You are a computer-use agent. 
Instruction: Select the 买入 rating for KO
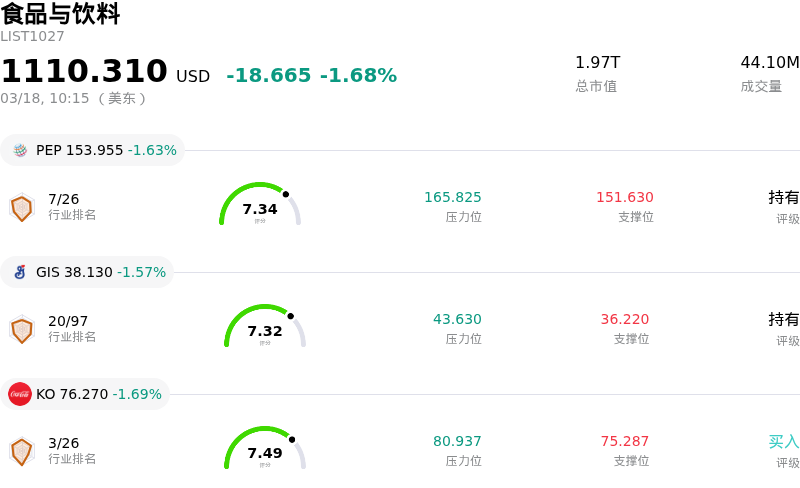(x=784, y=441)
